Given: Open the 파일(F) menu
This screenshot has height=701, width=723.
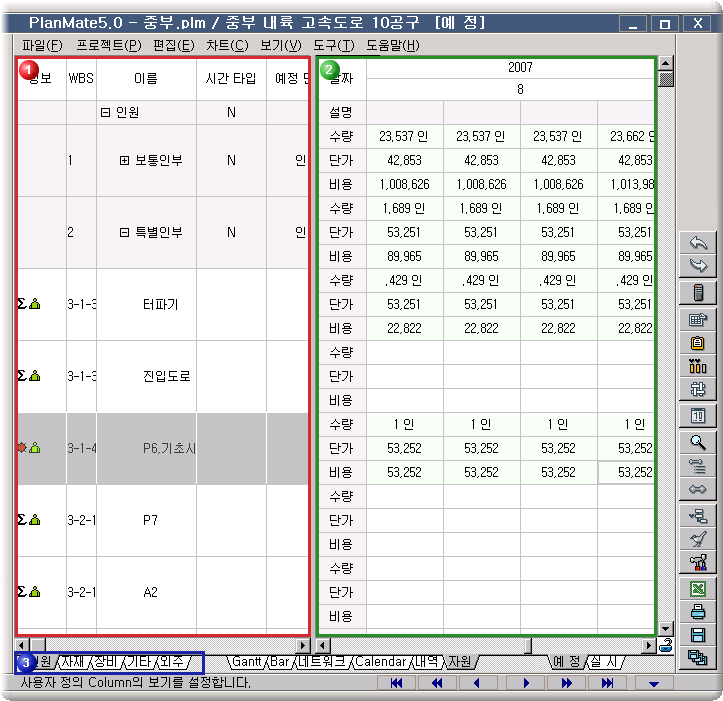Looking at the screenshot, I should [42, 45].
